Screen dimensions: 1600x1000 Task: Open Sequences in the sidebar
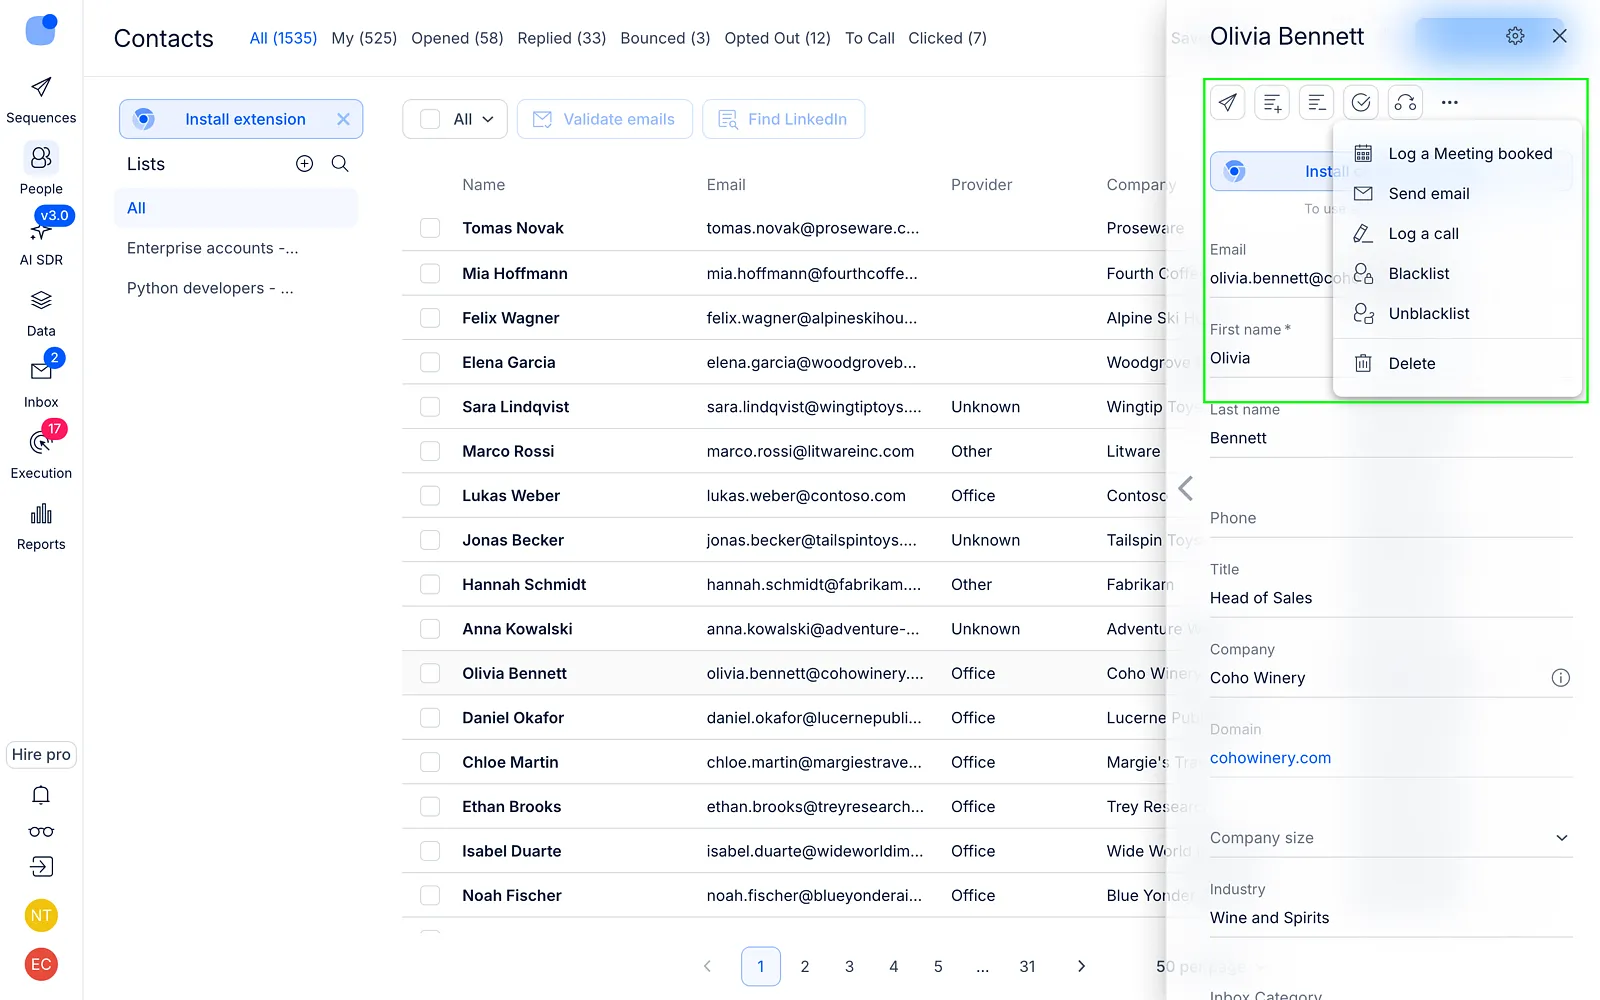41,100
